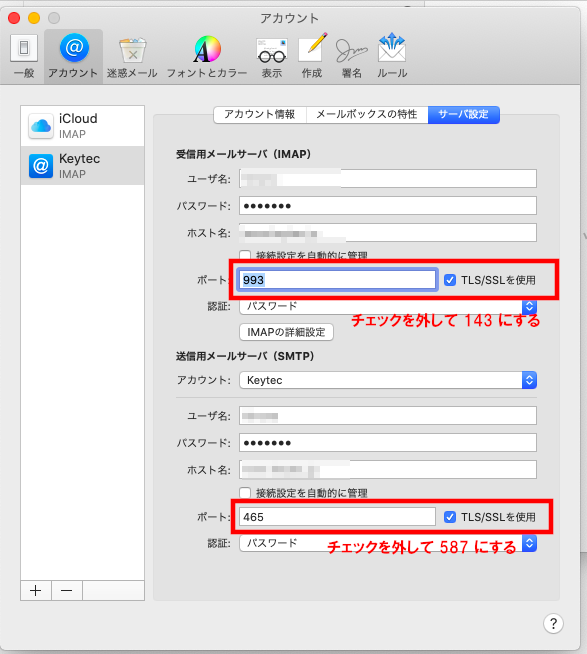Select the iCloud account in sidebar

pos(83,126)
